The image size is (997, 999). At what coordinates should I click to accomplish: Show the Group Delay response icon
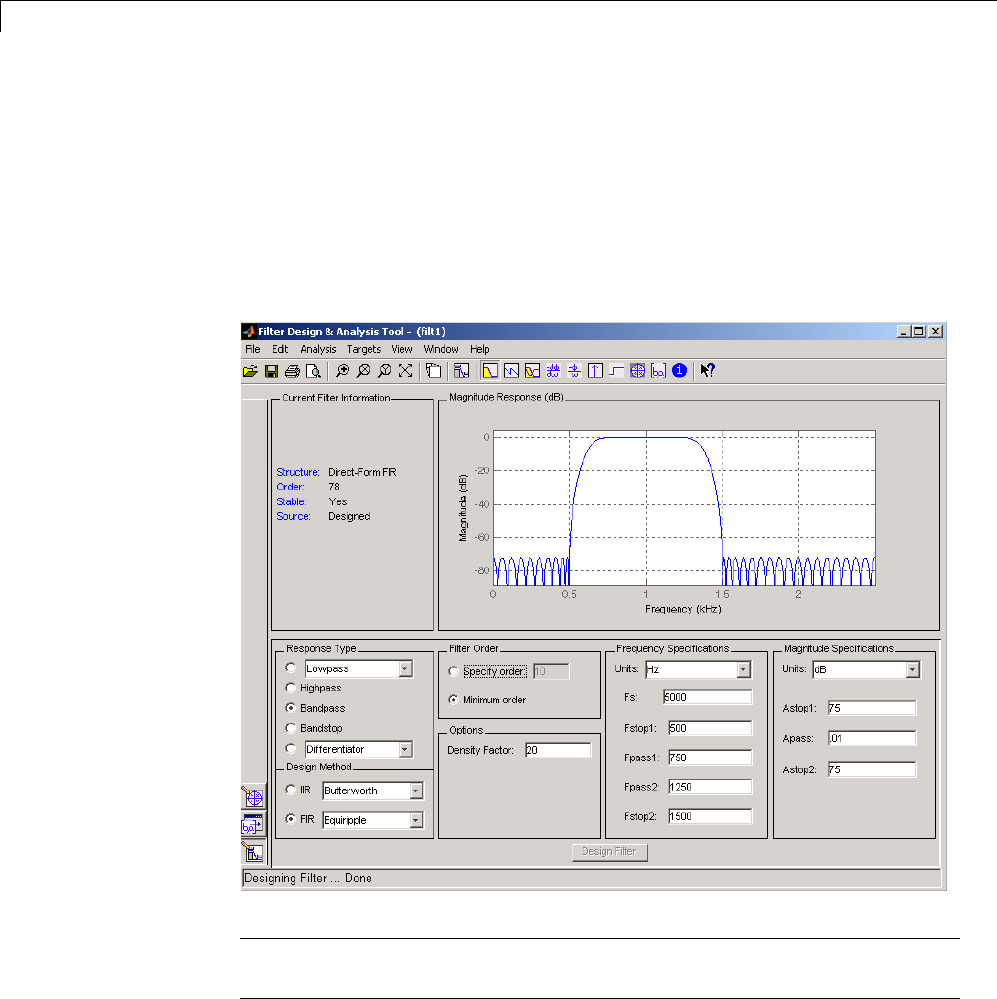pos(553,371)
